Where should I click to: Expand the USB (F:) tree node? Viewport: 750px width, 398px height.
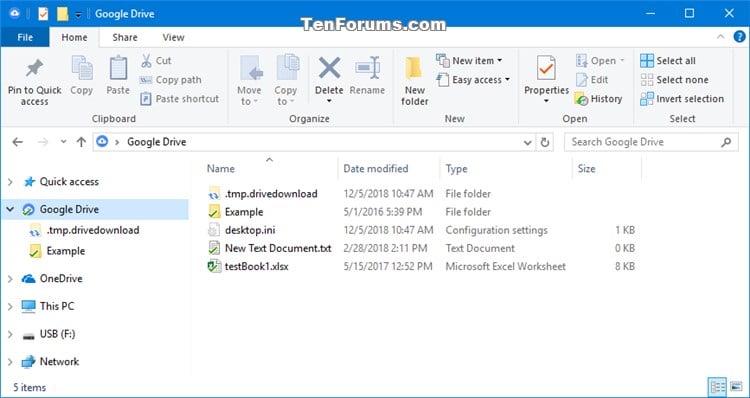(x=10, y=334)
